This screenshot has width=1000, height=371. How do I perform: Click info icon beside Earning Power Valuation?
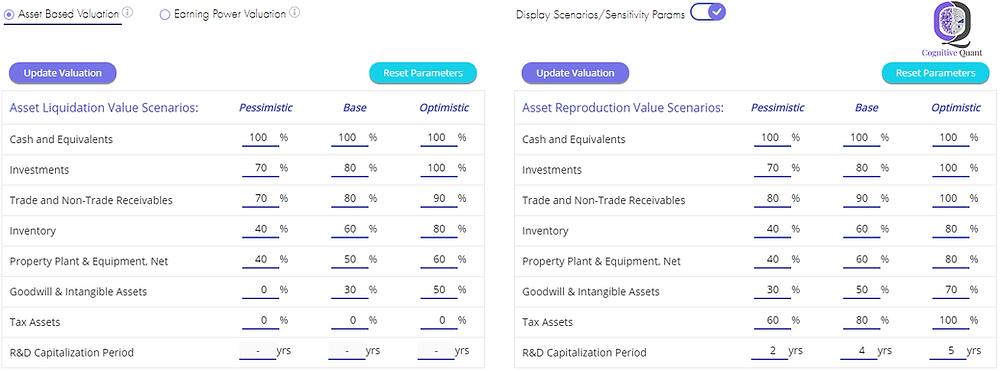pyautogui.click(x=295, y=12)
